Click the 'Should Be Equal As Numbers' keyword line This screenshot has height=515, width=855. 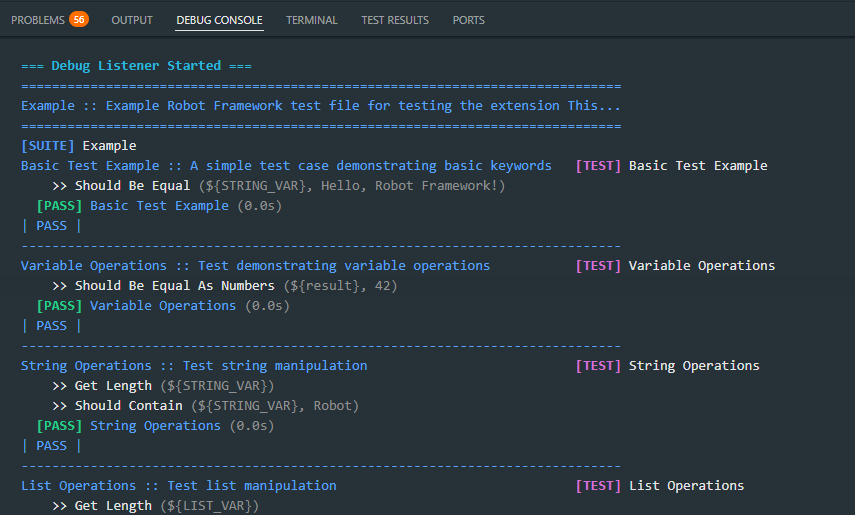[225, 286]
